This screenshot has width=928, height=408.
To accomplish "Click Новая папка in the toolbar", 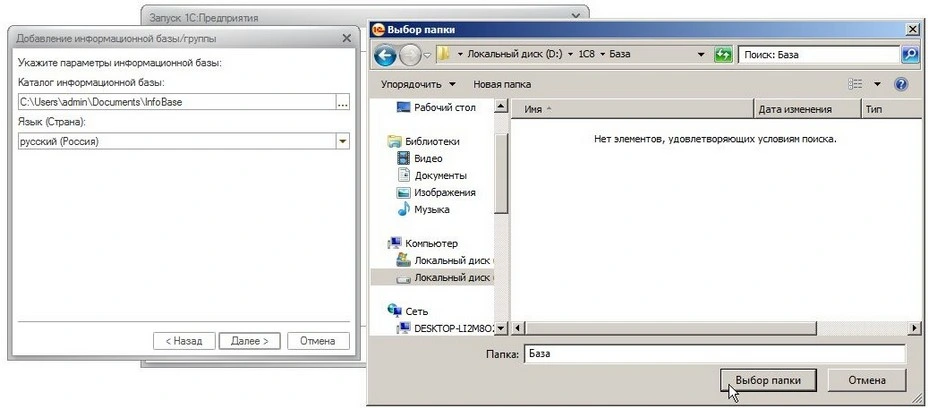I will click(502, 84).
